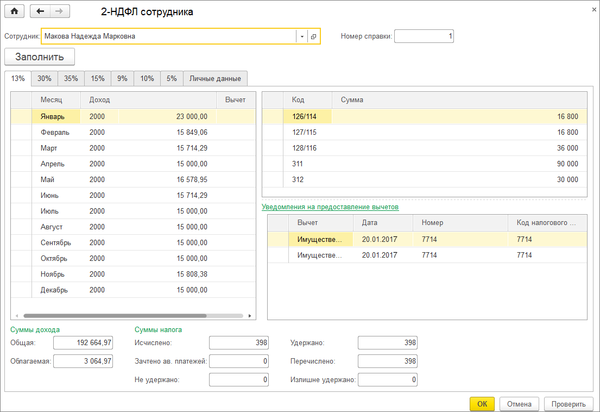Image resolution: width=600 pixels, height=412 pixels.
Task: Go to the home page icon
Action: (14, 11)
